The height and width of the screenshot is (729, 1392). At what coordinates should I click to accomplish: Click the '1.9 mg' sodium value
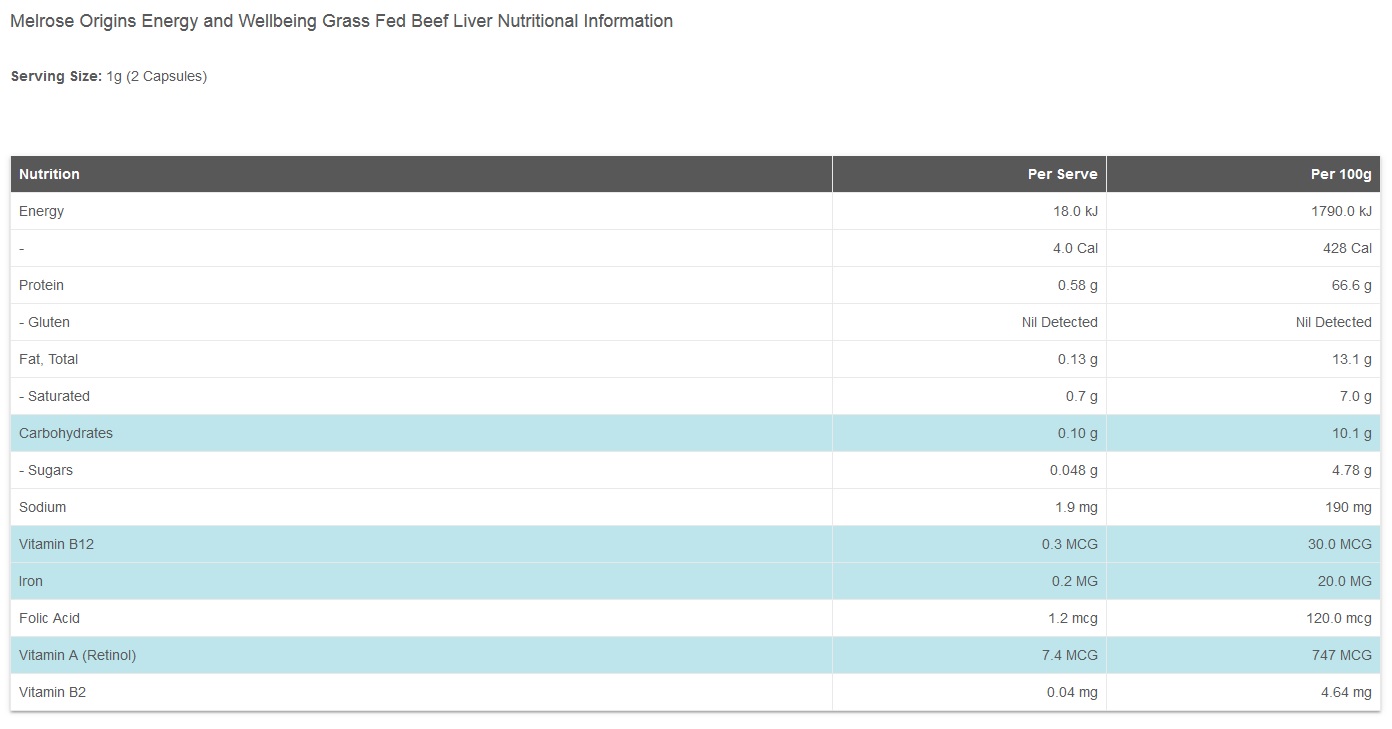[x=1076, y=507]
